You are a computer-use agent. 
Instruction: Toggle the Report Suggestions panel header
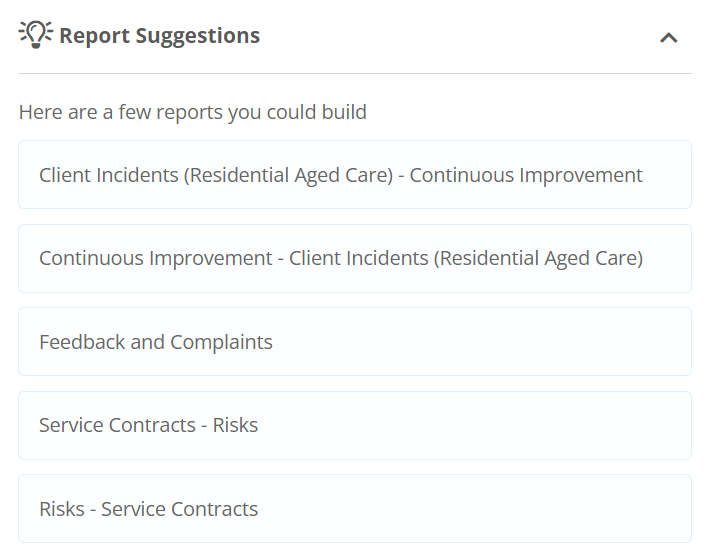(355, 36)
